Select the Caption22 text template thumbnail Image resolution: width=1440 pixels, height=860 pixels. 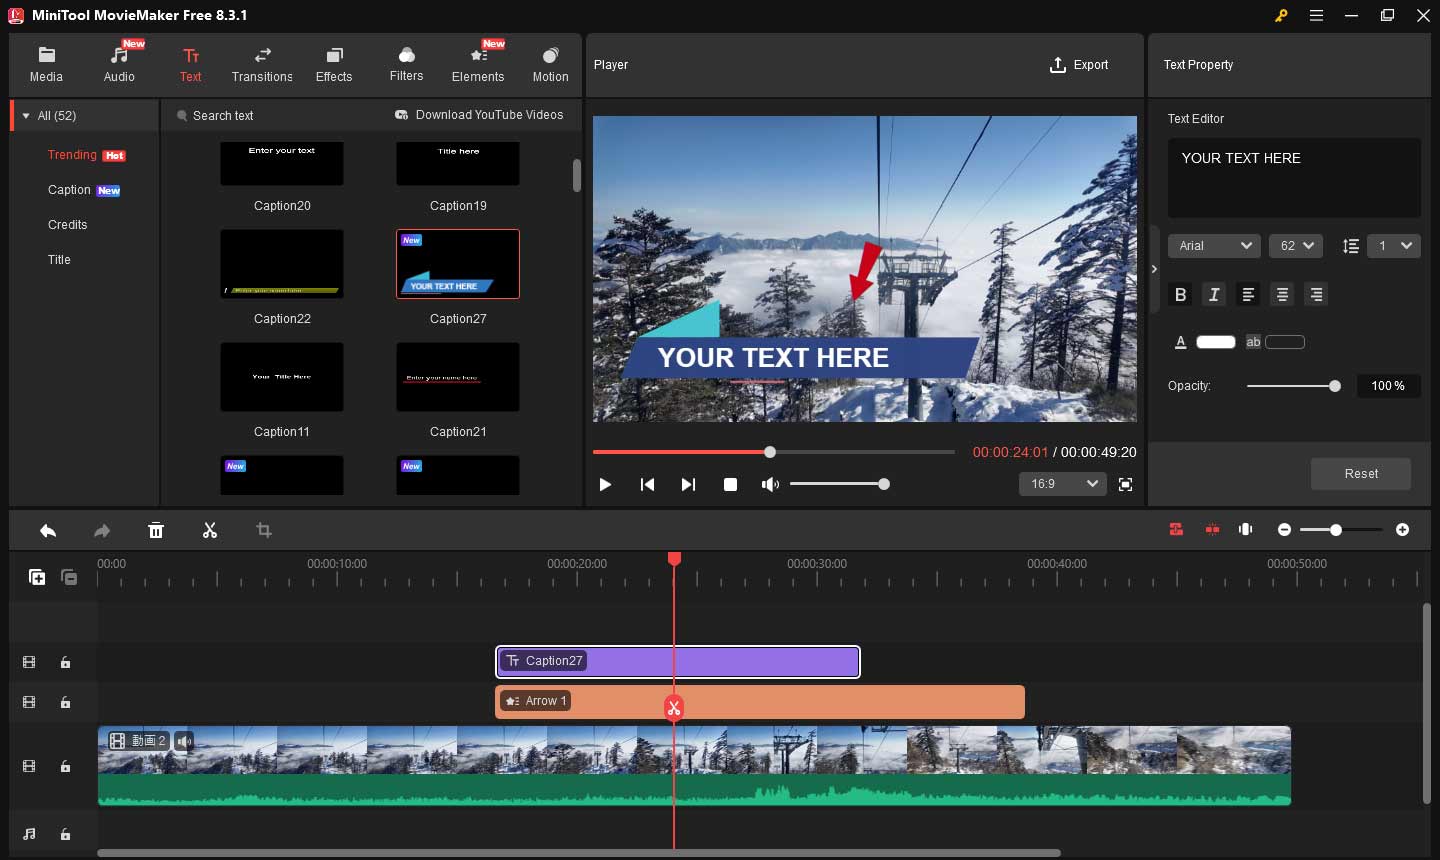tap(282, 264)
